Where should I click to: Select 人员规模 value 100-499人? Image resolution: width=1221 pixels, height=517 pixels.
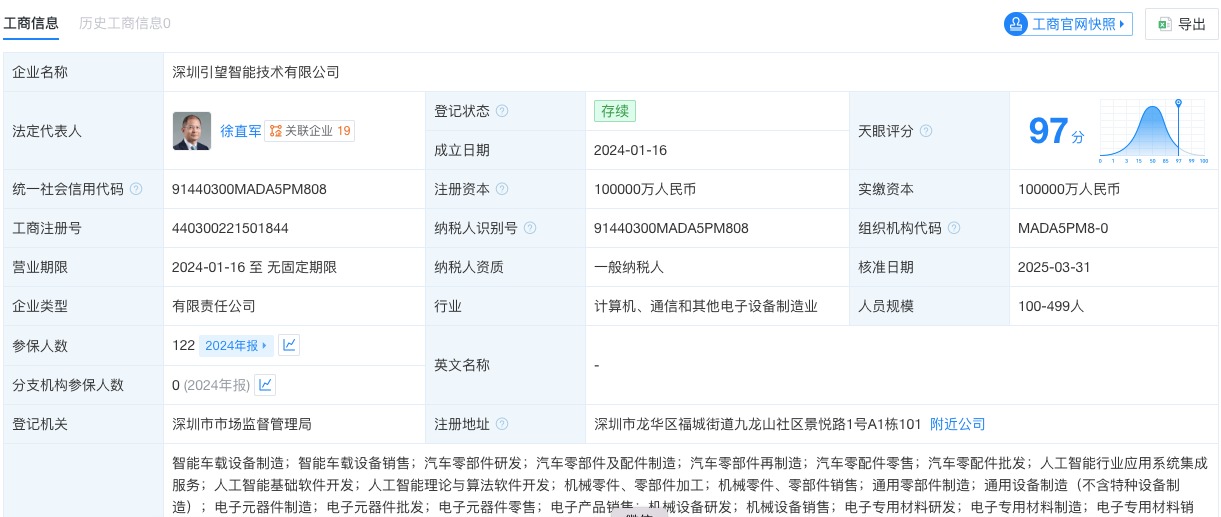(1051, 306)
